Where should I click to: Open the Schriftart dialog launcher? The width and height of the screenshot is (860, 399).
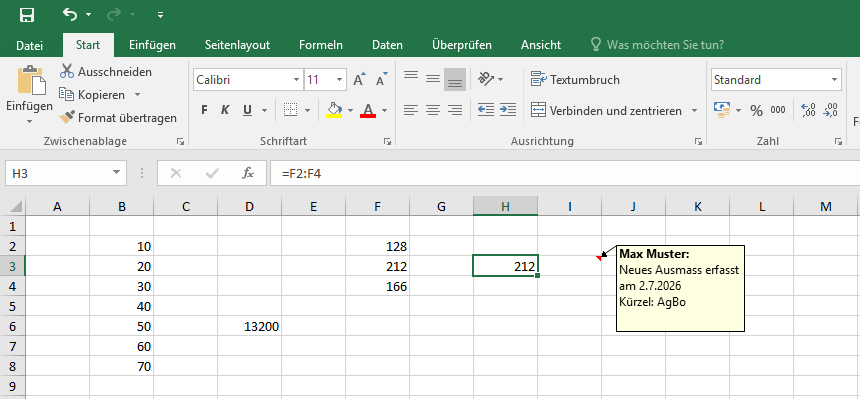pos(388,142)
